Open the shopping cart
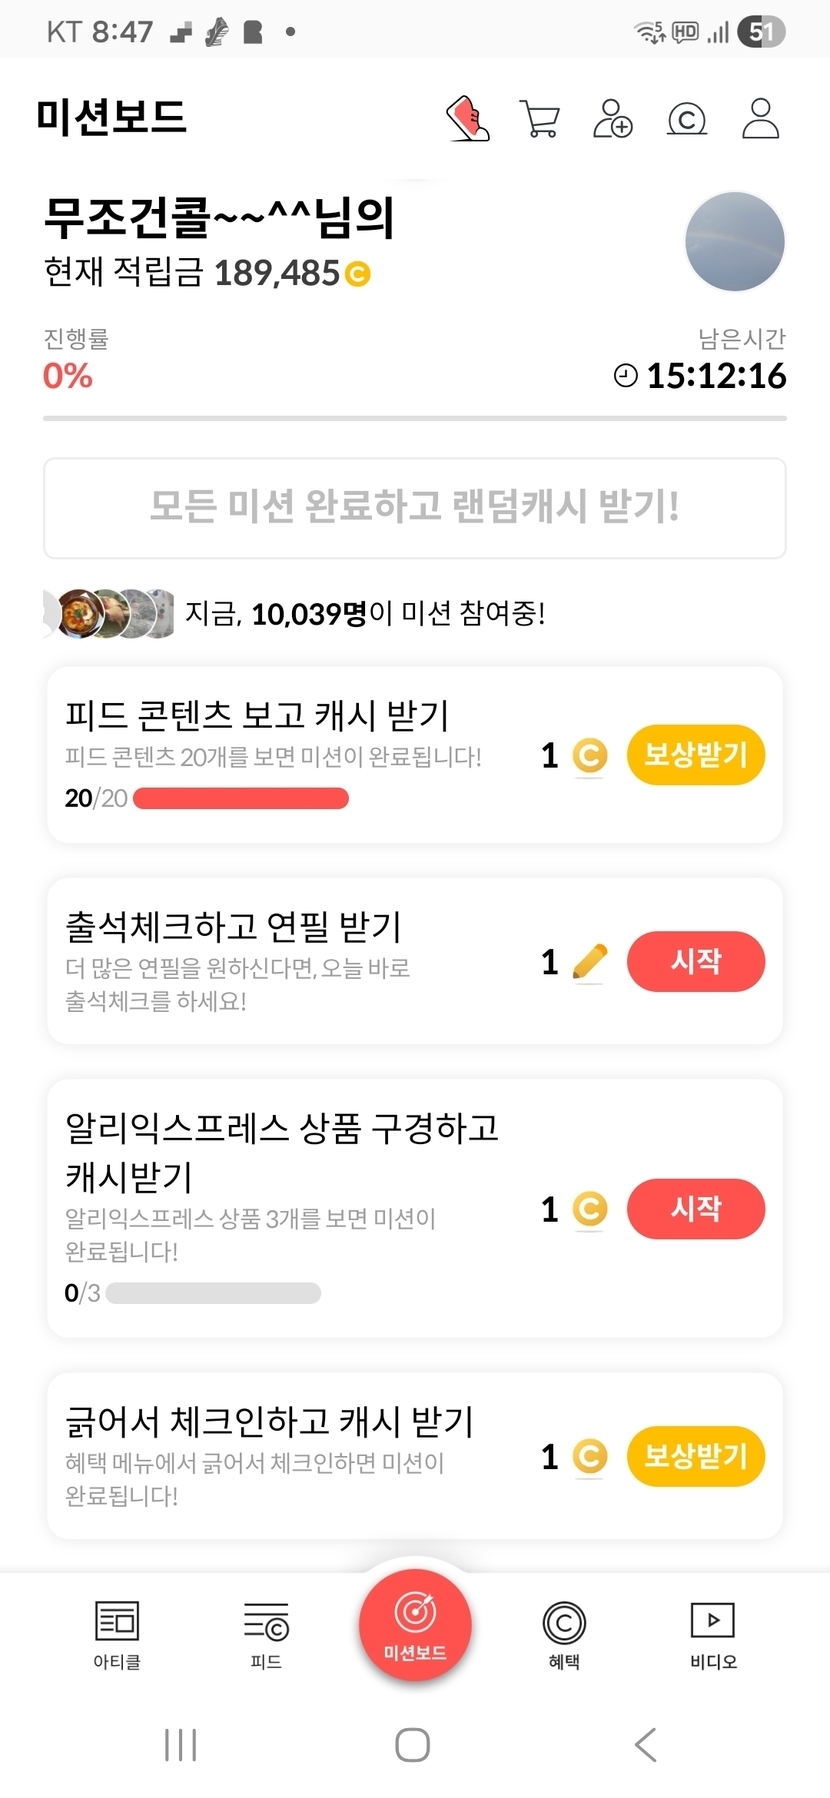The height and width of the screenshot is (1798, 830). coord(540,119)
